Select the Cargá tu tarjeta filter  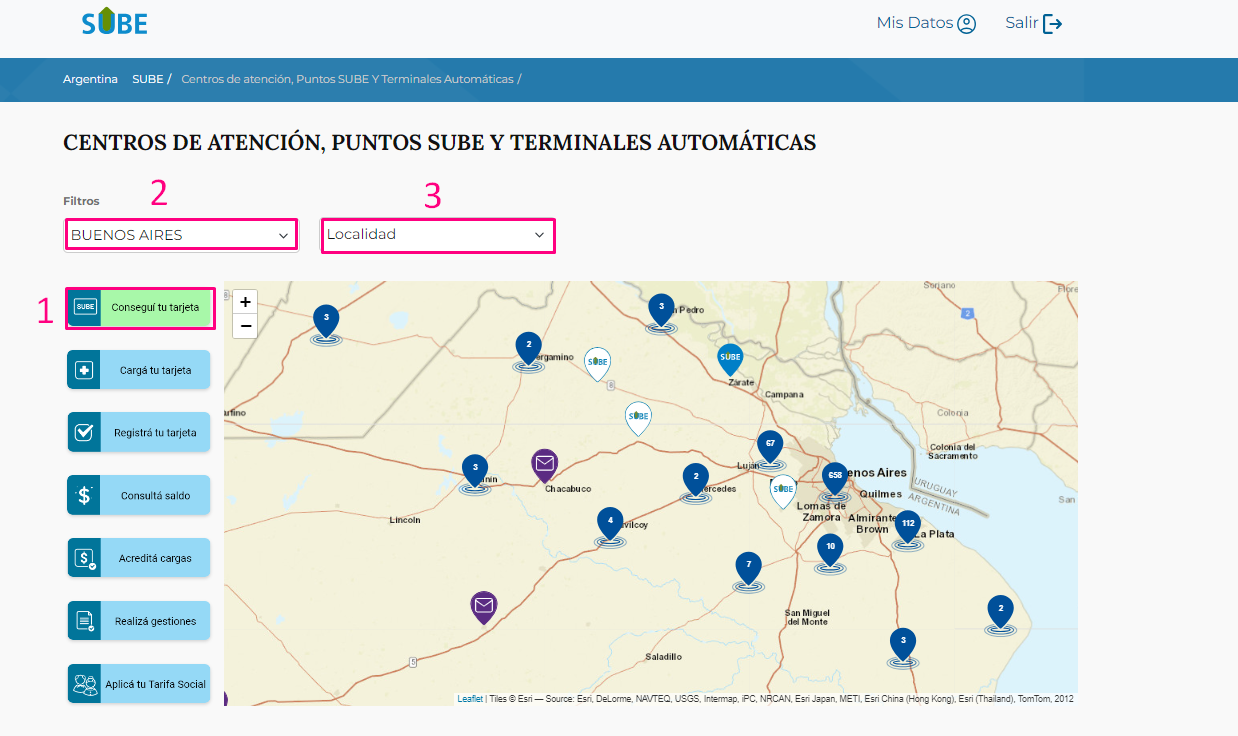pyautogui.click(x=139, y=370)
